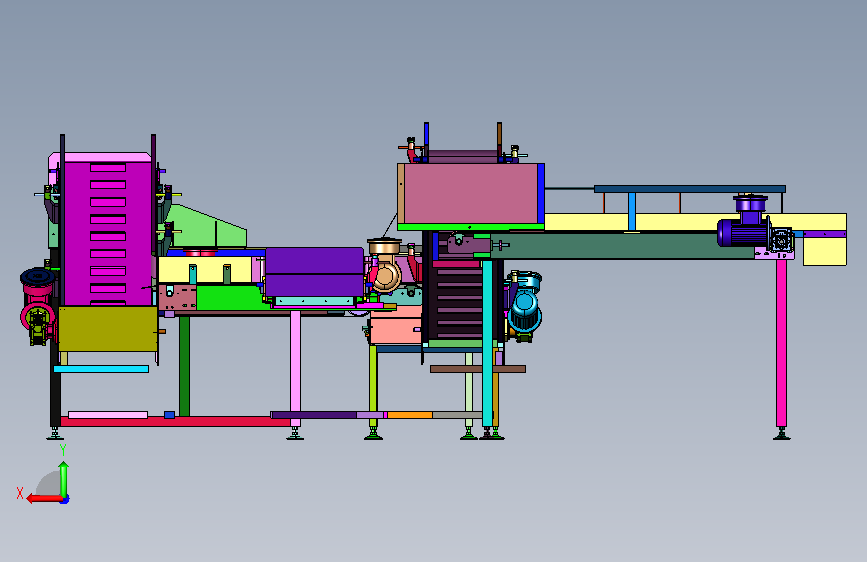Pick the pink vertical leg in the middle
Screen dimensions: 867x562
coord(295,368)
